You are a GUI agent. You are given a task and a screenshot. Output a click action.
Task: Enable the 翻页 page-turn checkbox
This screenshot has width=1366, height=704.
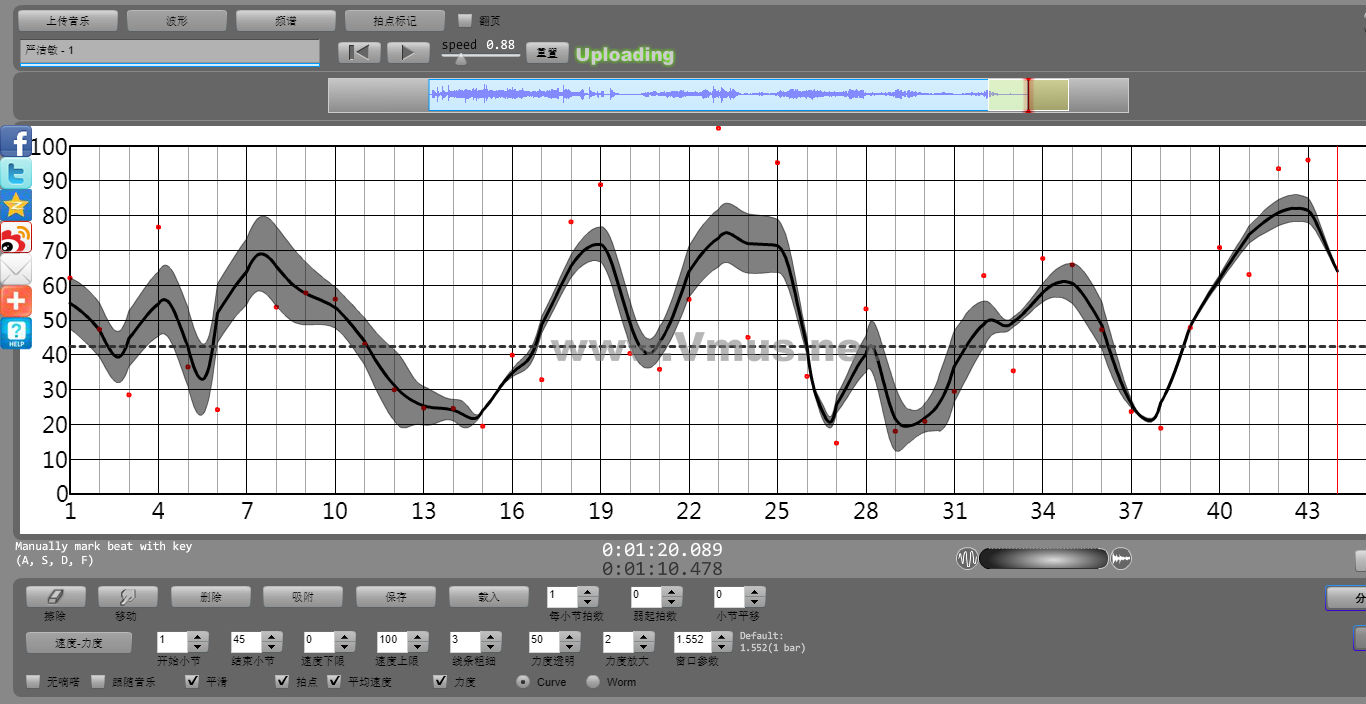click(x=464, y=20)
